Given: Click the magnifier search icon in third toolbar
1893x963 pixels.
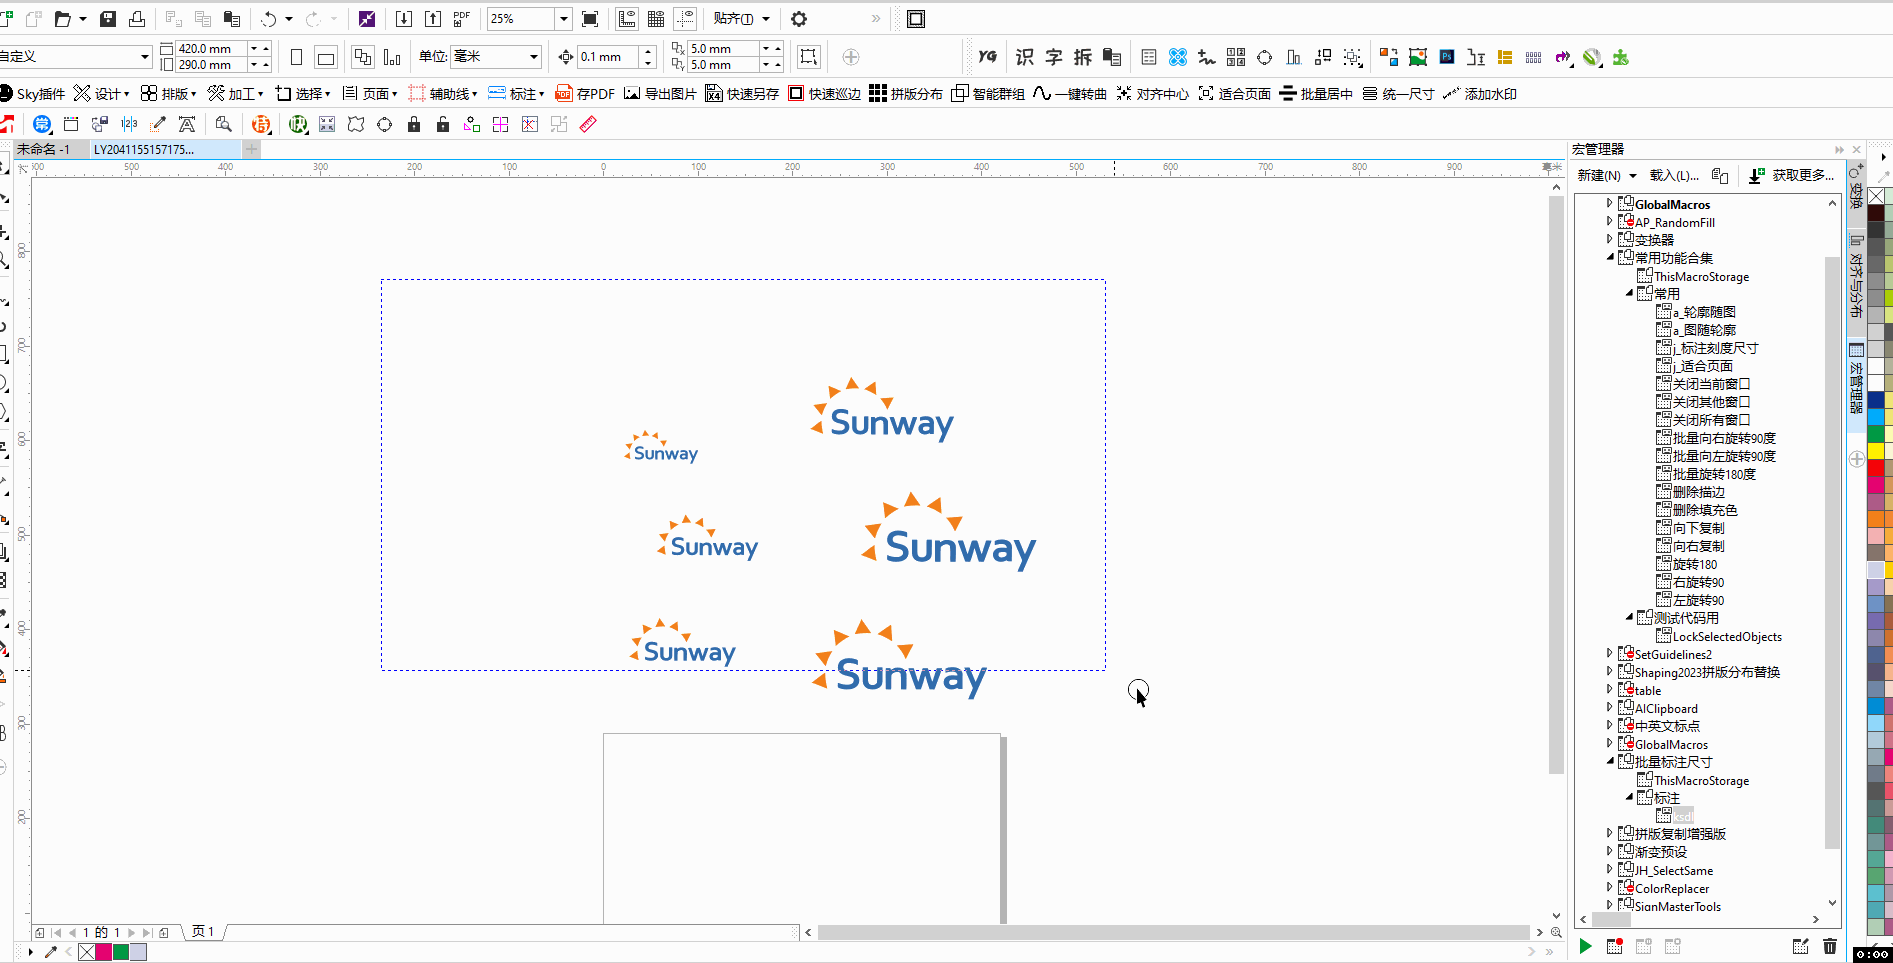Looking at the screenshot, I should [x=223, y=124].
